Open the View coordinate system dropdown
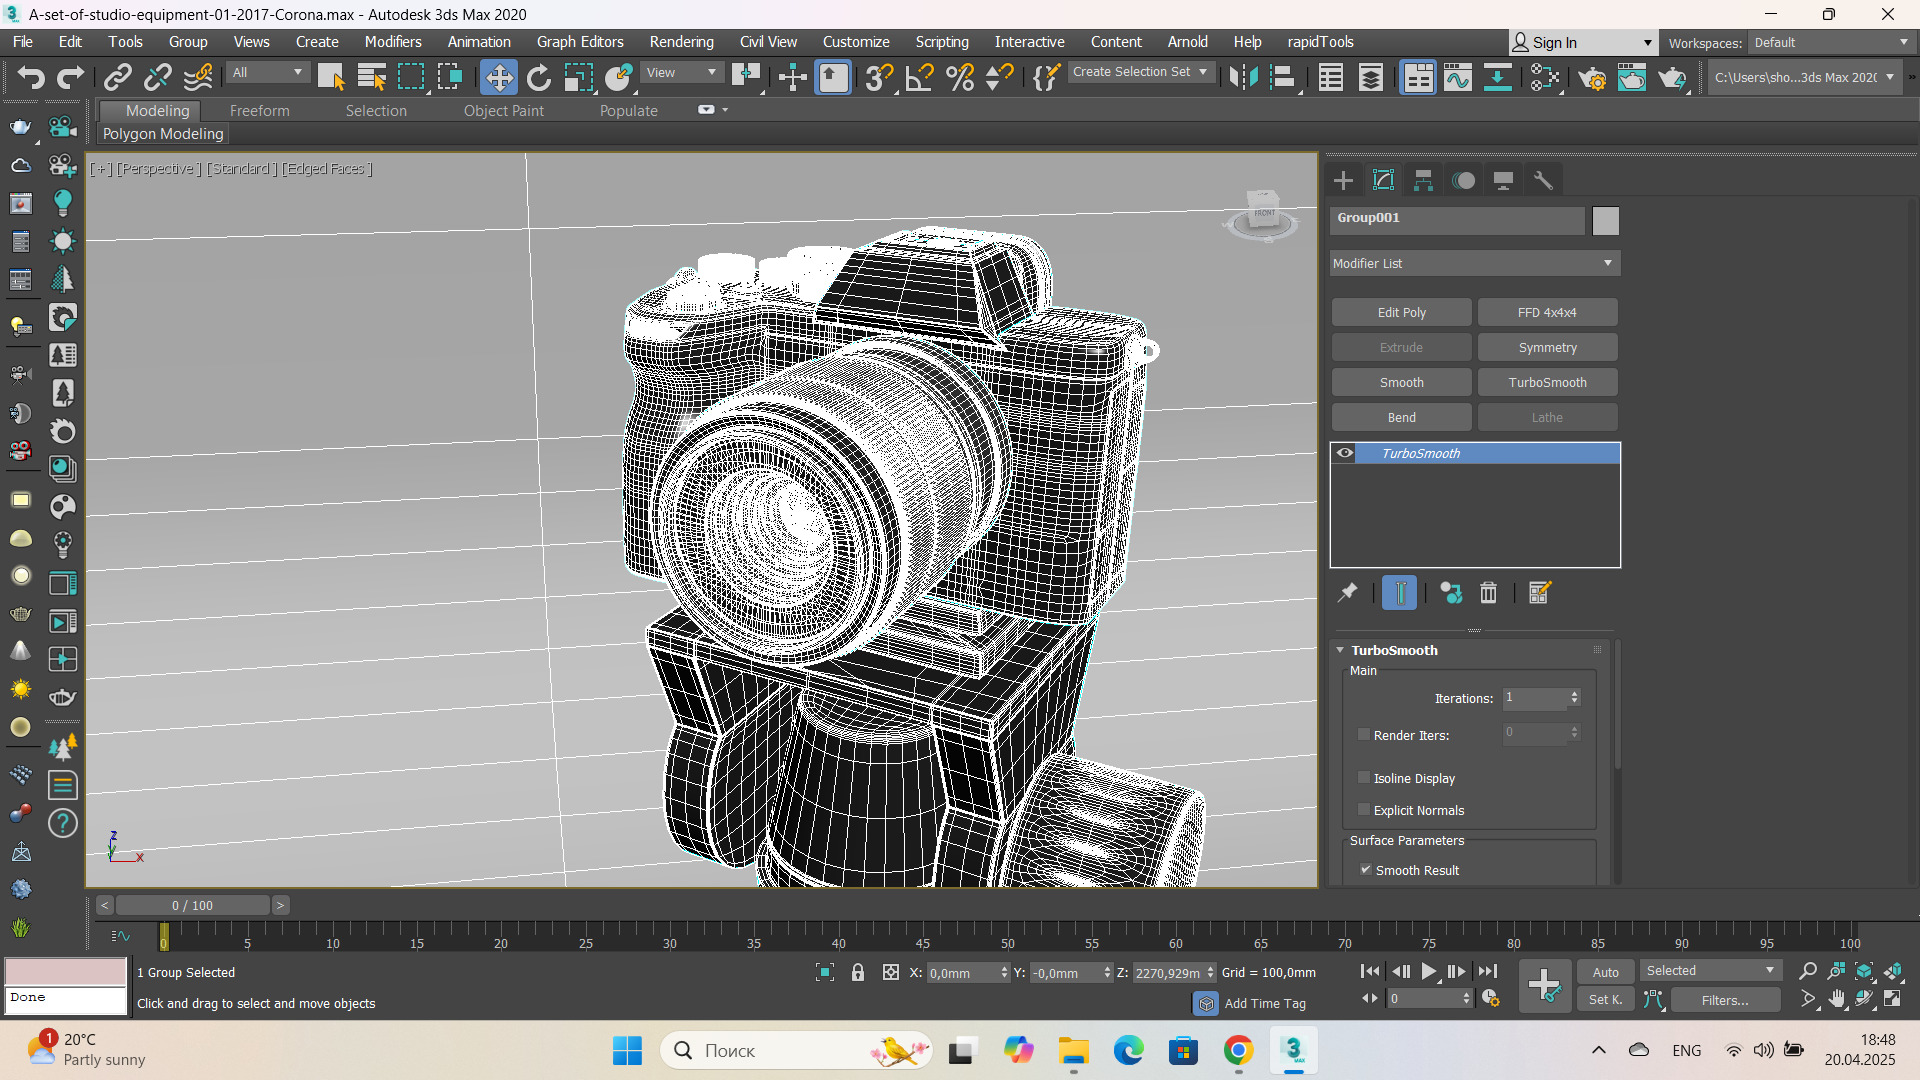 681,72
